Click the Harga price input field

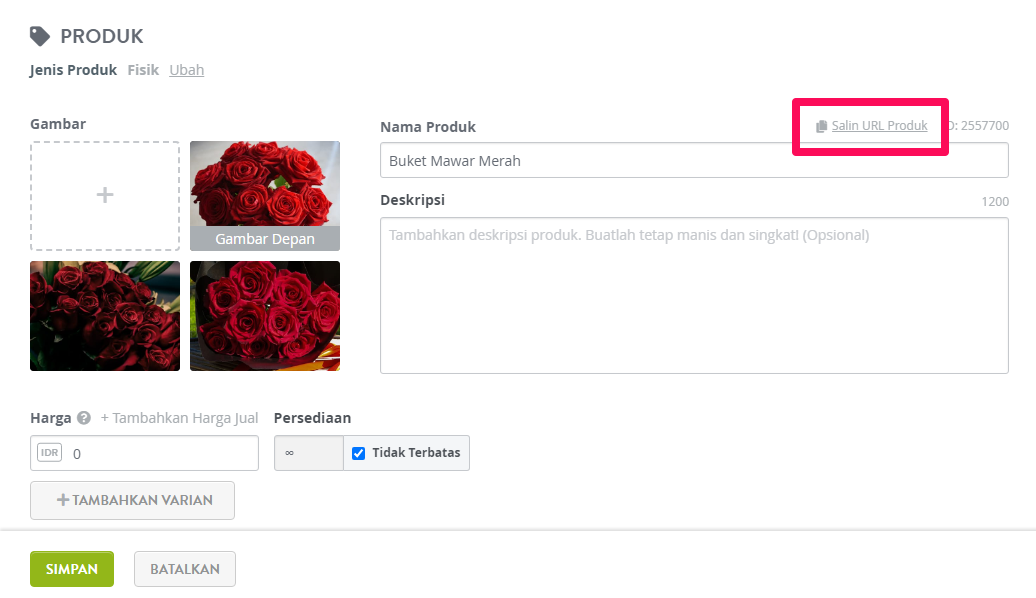(144, 453)
